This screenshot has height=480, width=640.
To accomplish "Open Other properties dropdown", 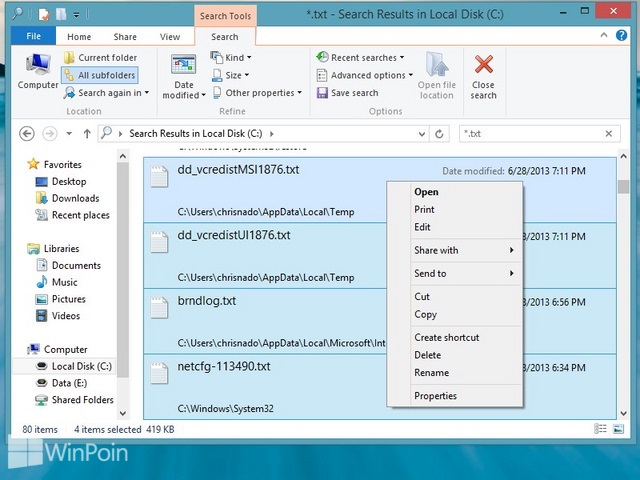I will point(258,93).
